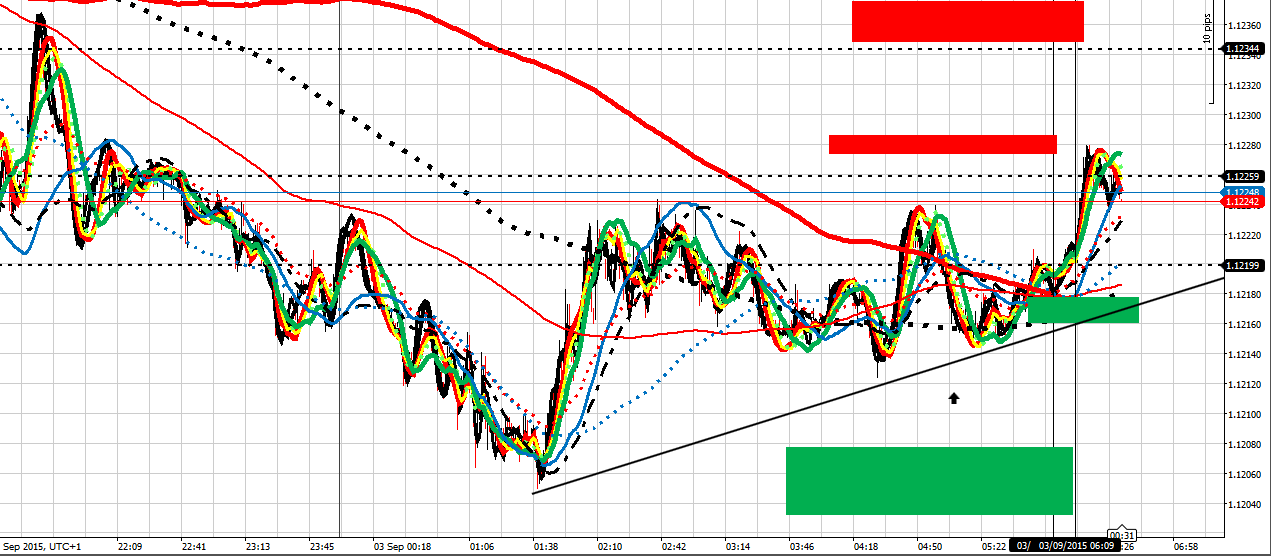
Task: Click the 01:38 time axis label
Action: 546,547
